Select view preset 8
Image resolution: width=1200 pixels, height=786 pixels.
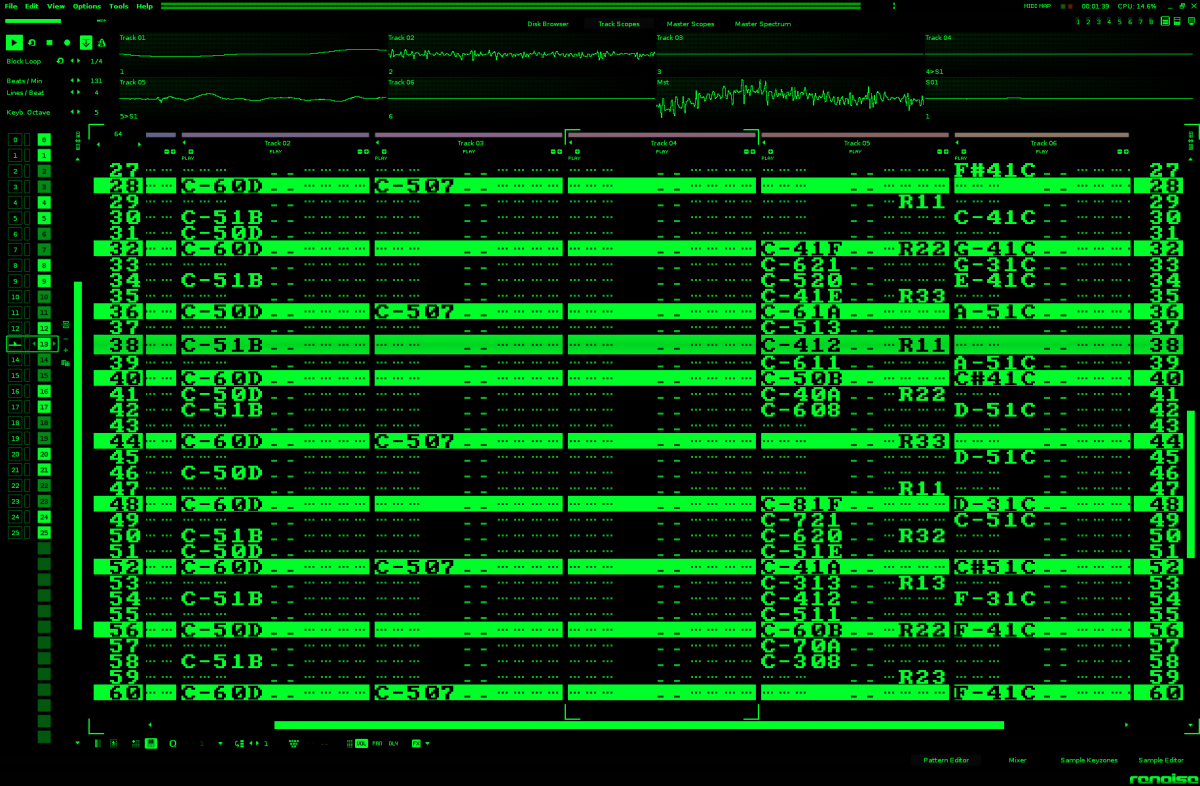pyautogui.click(x=1151, y=21)
